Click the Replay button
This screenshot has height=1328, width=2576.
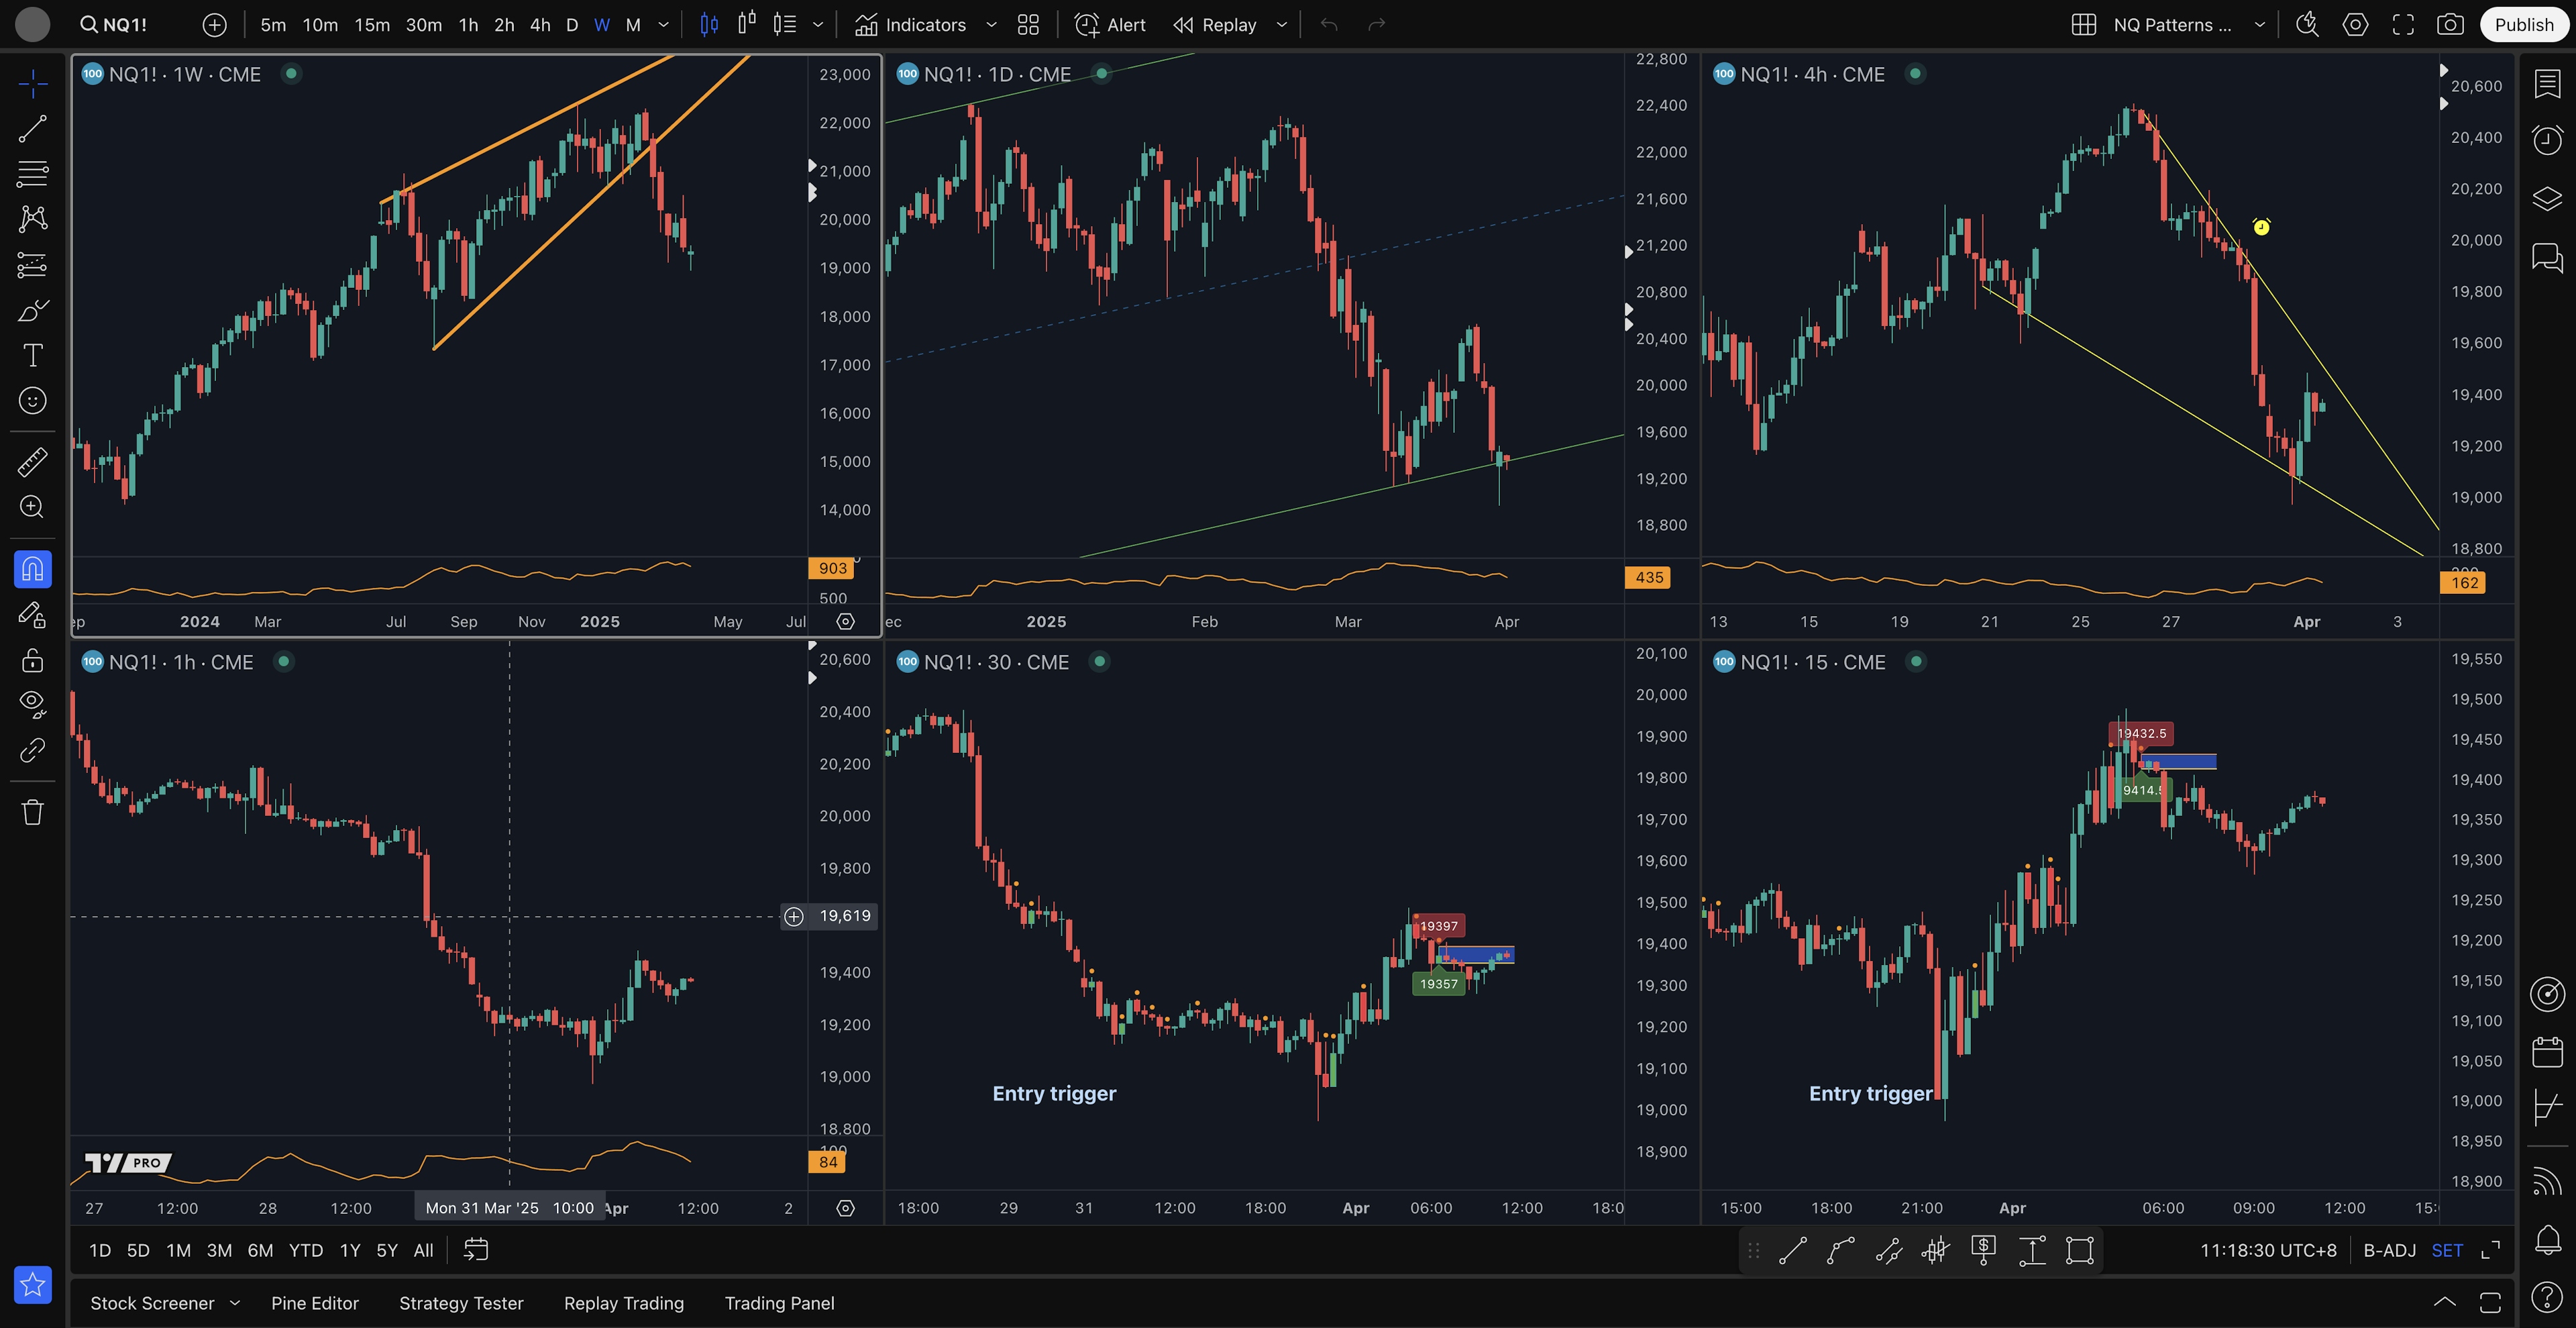tap(1215, 25)
